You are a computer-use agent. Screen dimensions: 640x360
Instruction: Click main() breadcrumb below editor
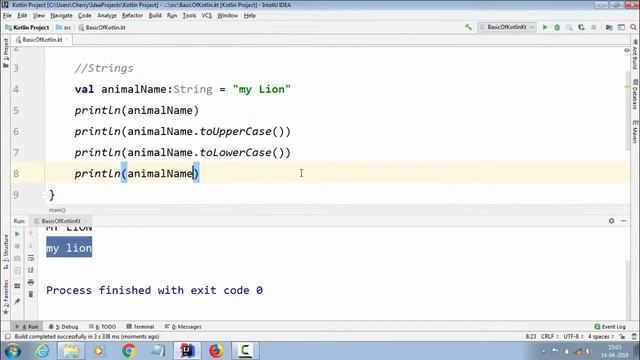click(x=57, y=210)
